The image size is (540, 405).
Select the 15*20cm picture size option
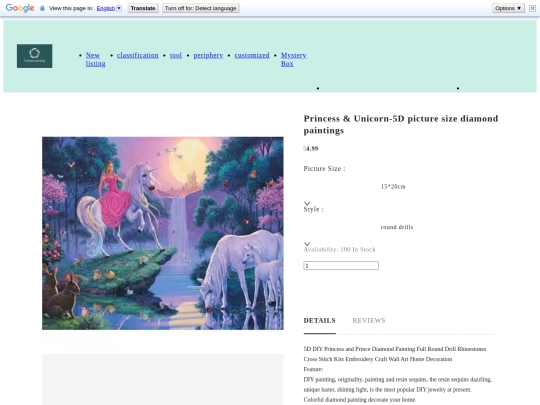tap(393, 187)
